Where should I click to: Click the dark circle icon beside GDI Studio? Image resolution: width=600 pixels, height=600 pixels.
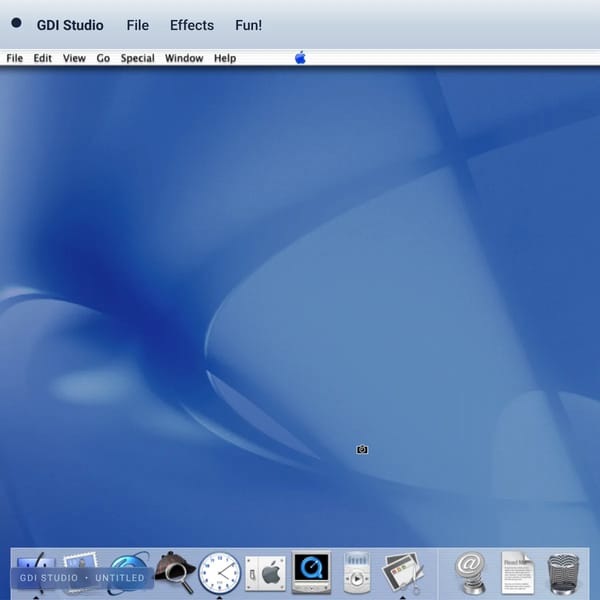(16, 23)
